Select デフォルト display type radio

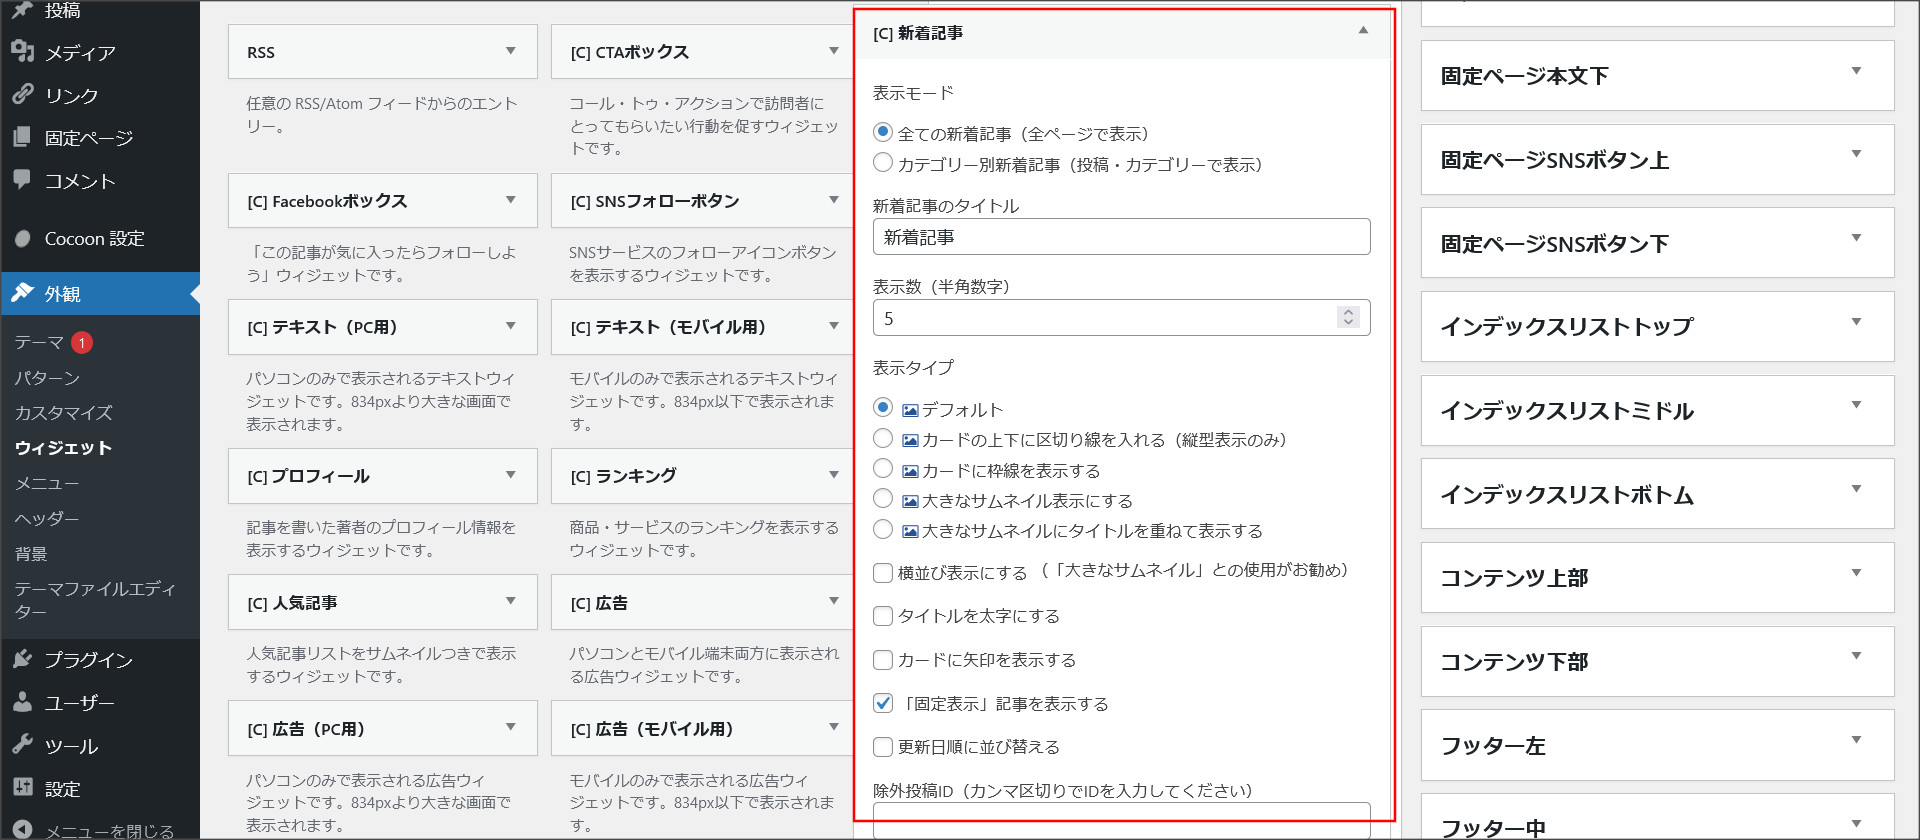(883, 407)
